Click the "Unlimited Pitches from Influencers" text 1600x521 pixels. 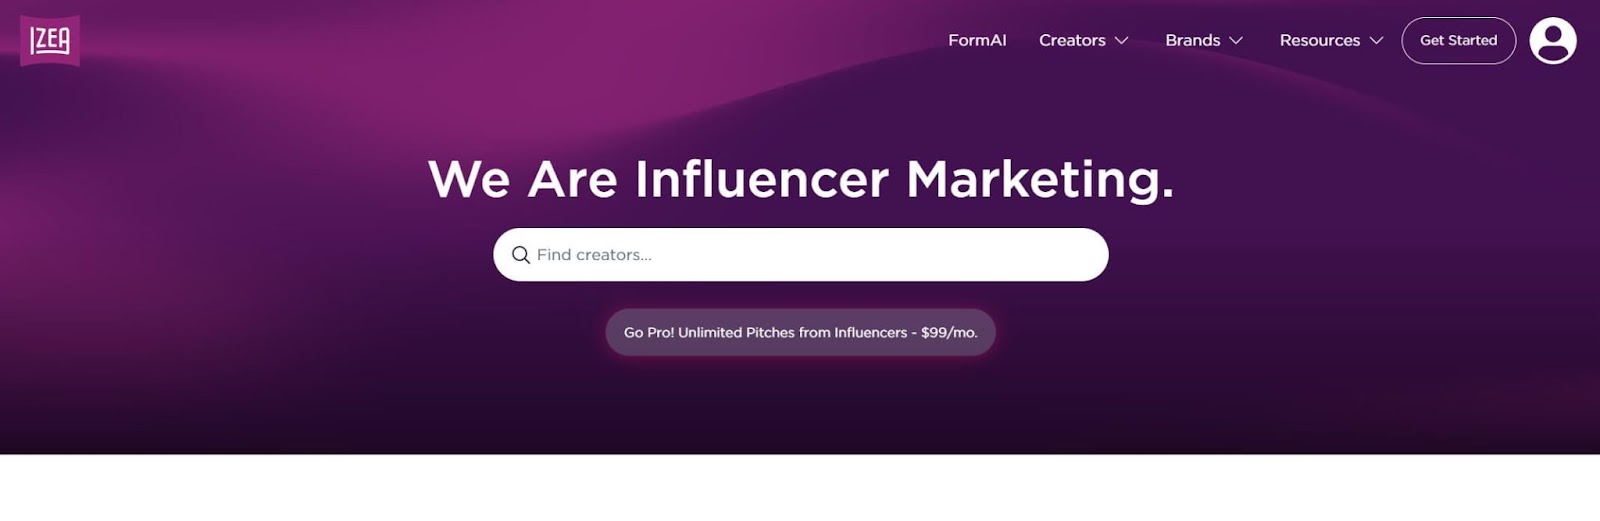792,333
